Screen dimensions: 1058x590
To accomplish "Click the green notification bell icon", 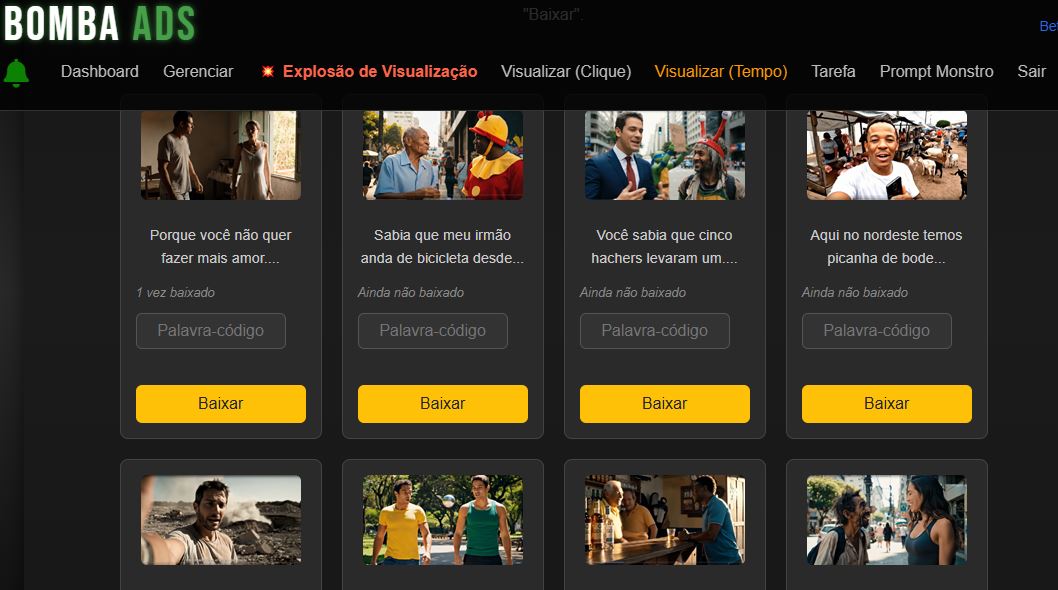I will tap(16, 73).
